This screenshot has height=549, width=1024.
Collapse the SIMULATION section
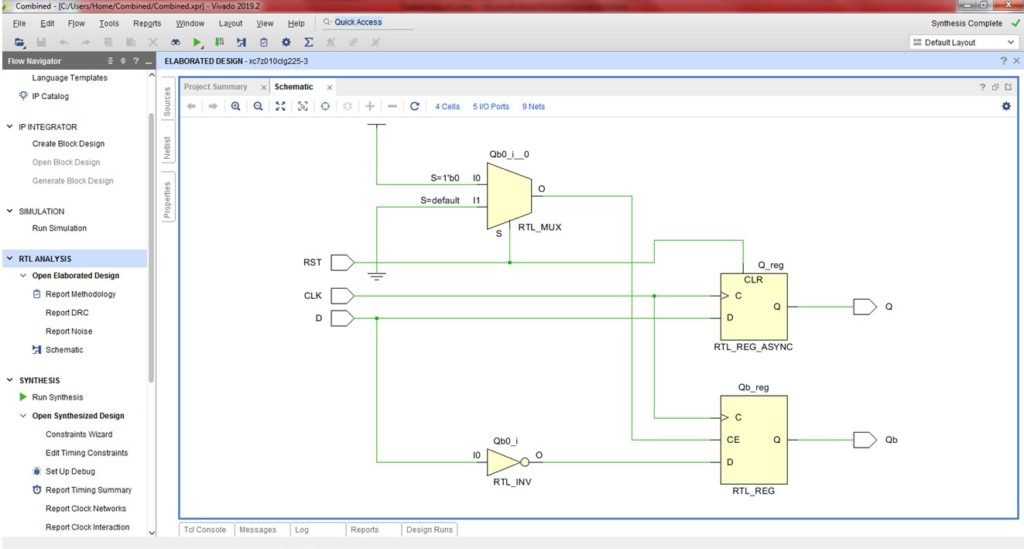click(x=10, y=211)
